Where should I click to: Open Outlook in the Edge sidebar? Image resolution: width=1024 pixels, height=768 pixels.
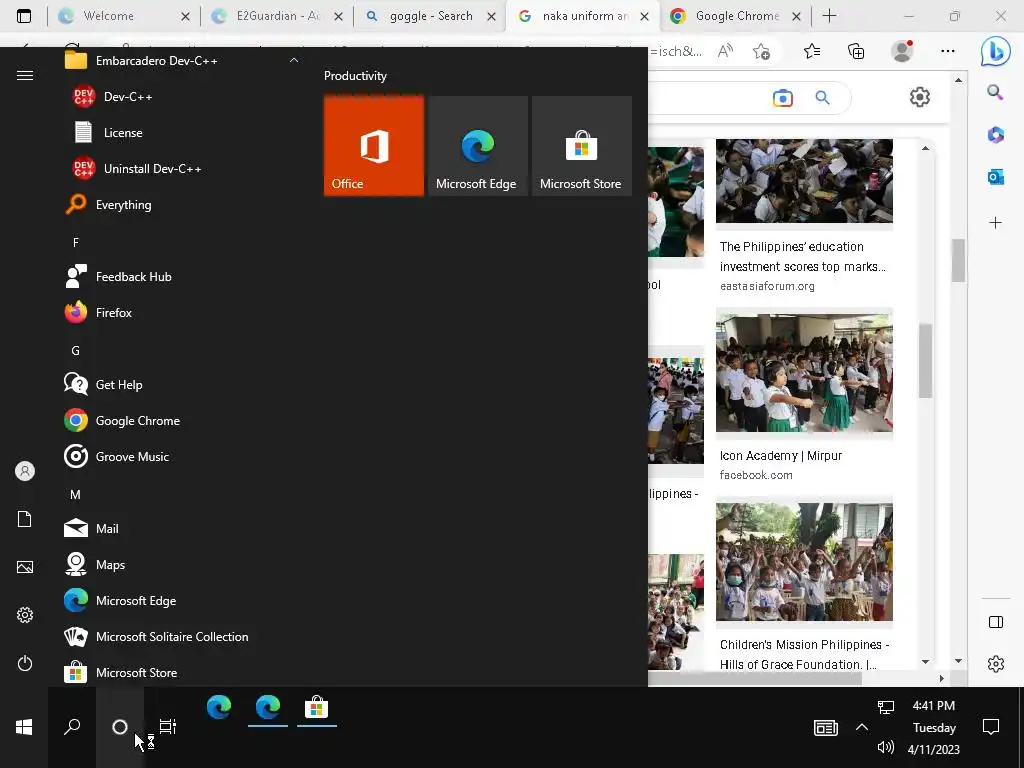995,176
